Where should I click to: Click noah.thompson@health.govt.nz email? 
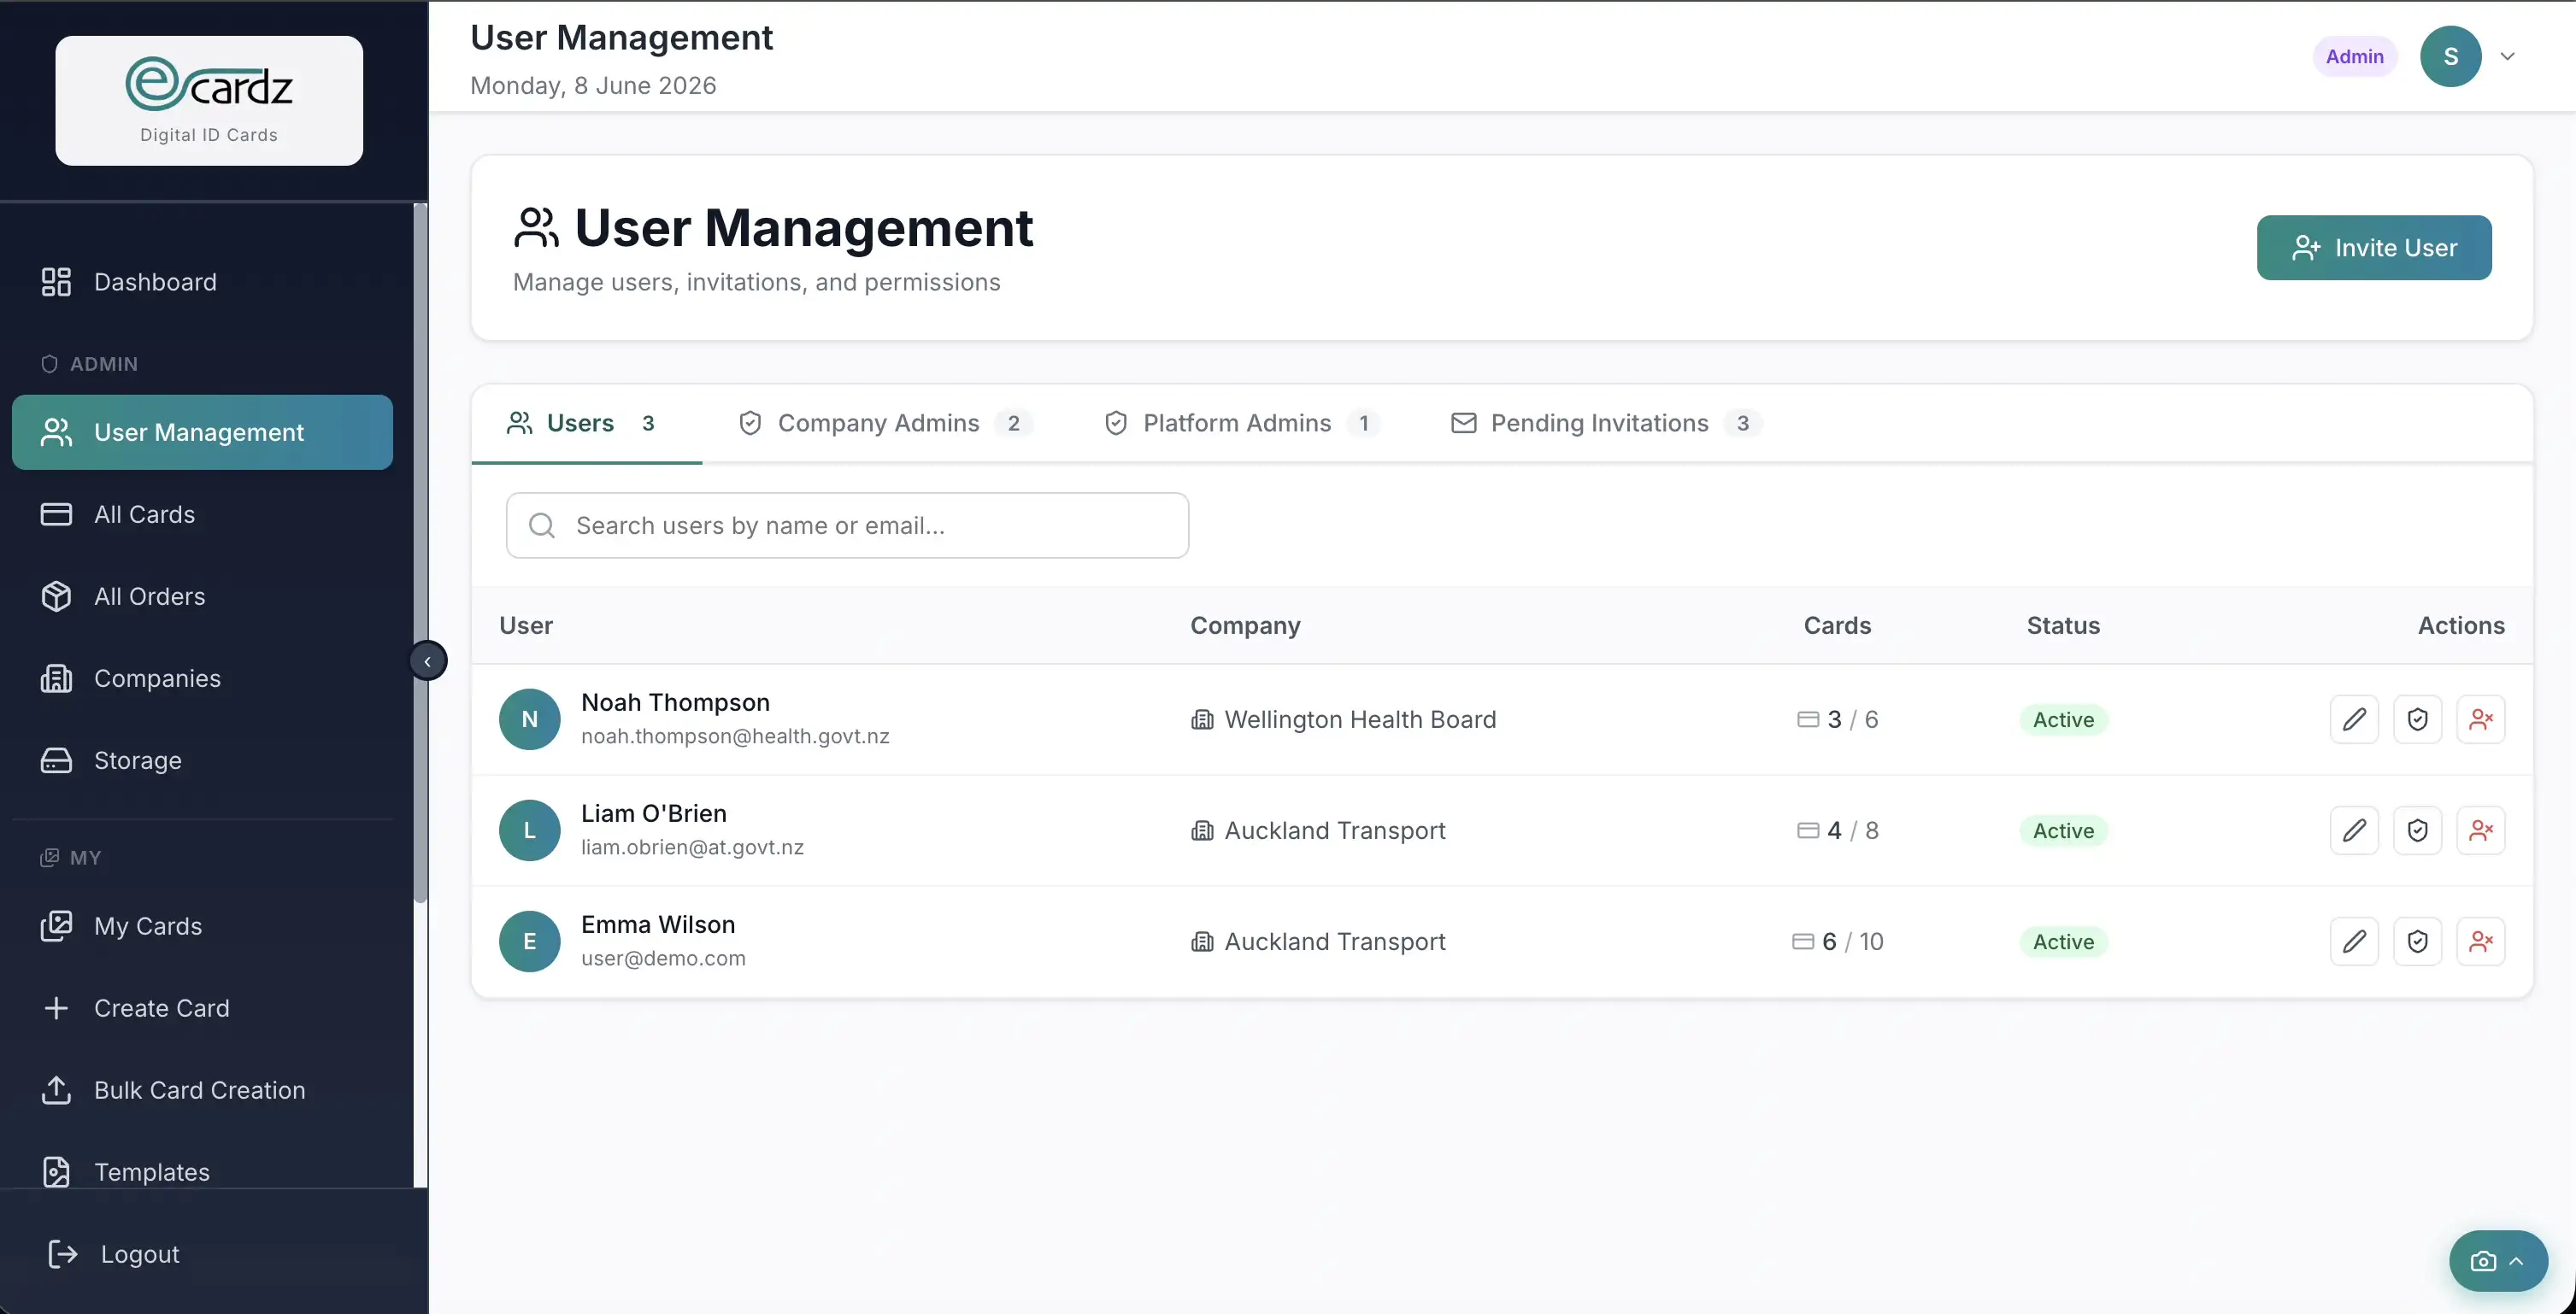pos(735,736)
